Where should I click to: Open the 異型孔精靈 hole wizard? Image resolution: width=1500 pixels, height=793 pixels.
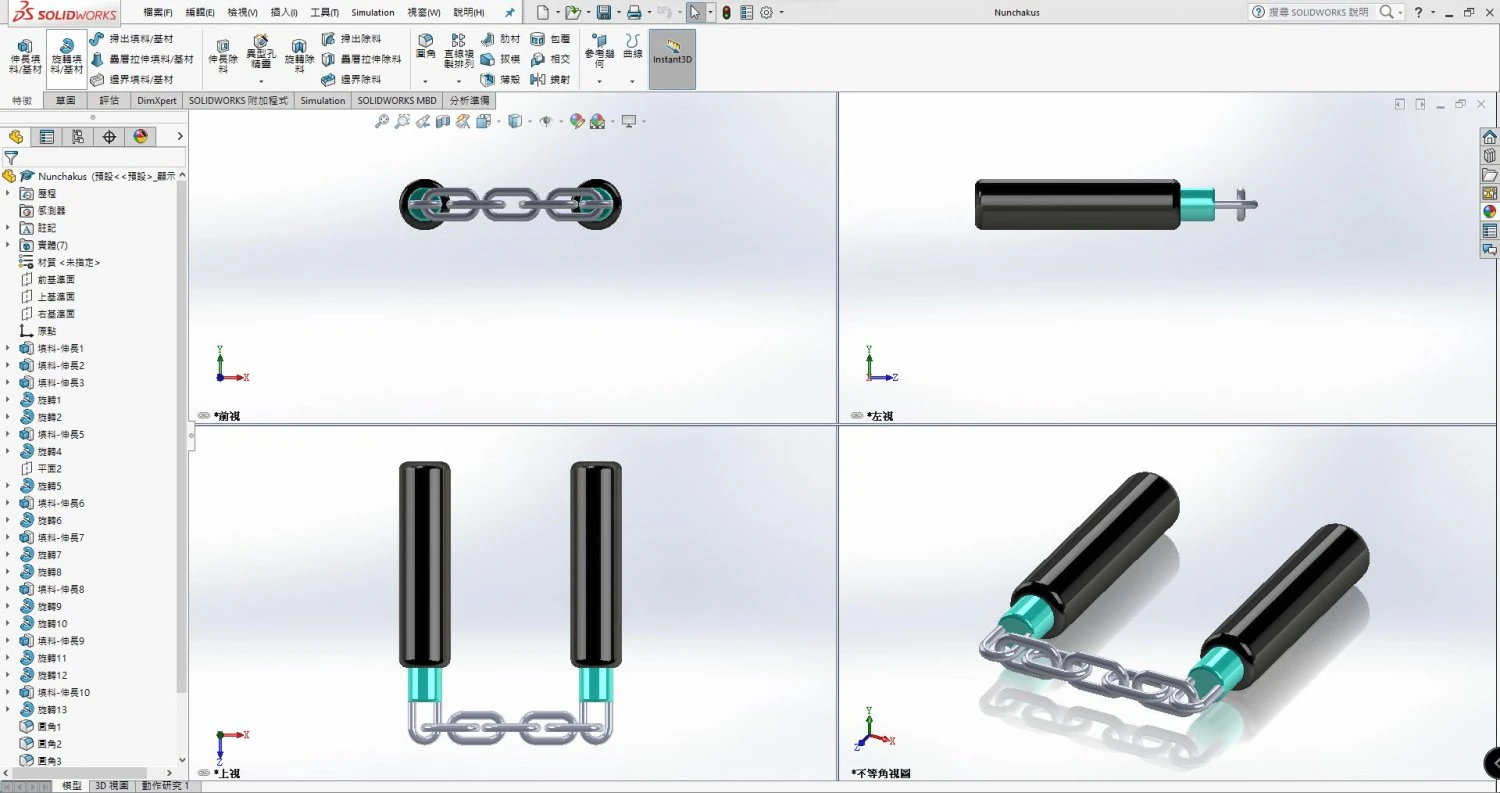coord(260,52)
